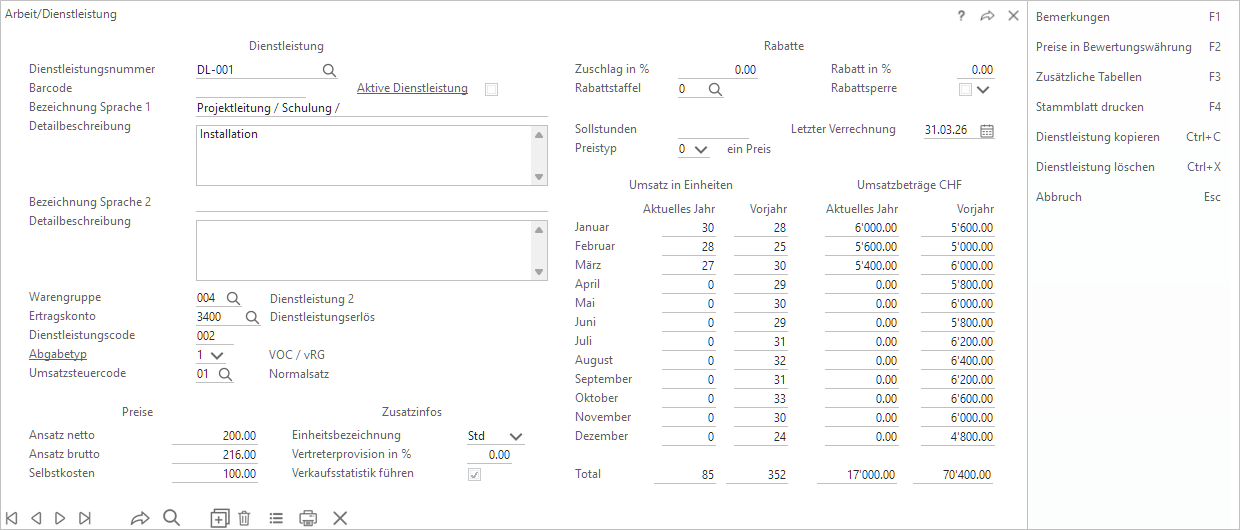Click the Aktive Dienstleistung link label

pos(412,88)
